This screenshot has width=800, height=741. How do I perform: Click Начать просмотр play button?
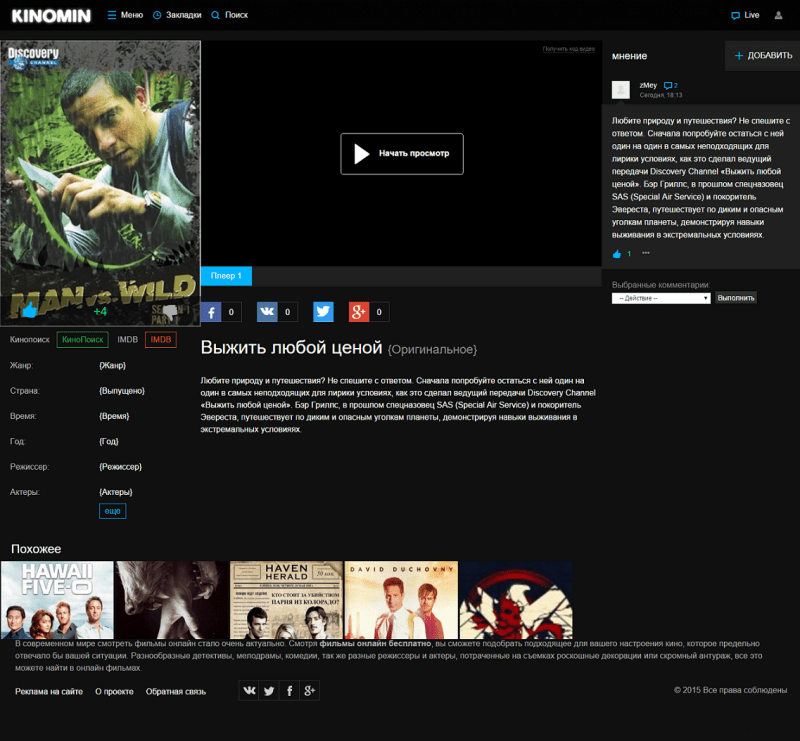point(402,154)
